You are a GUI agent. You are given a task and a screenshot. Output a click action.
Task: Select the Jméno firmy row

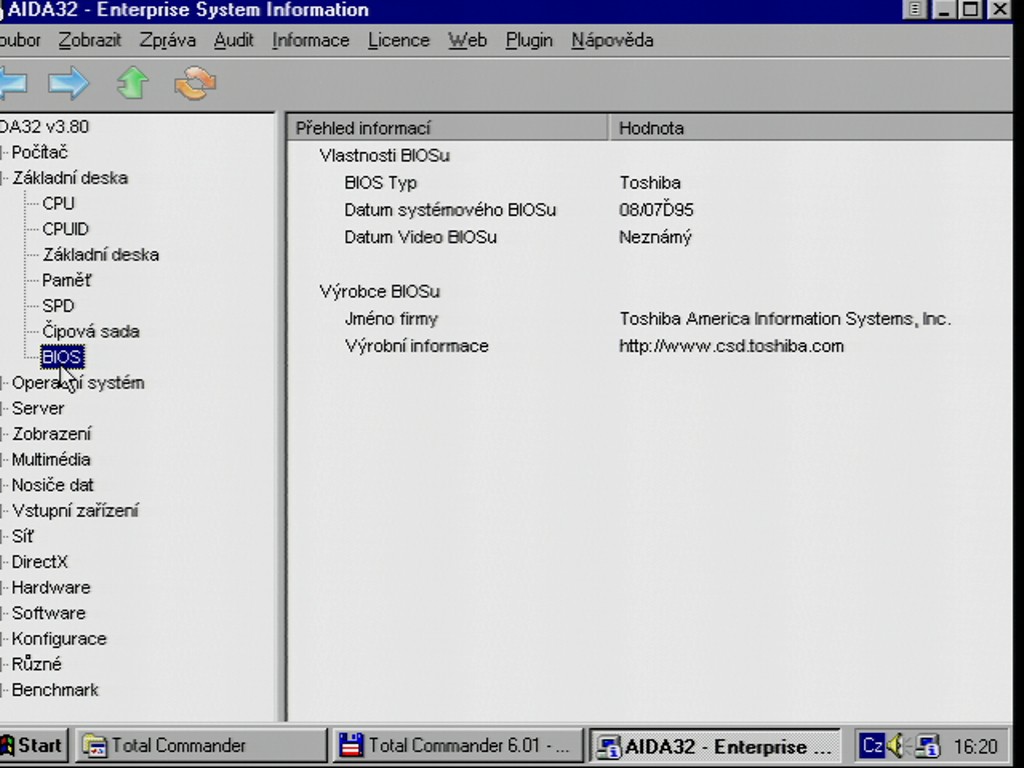[650, 319]
